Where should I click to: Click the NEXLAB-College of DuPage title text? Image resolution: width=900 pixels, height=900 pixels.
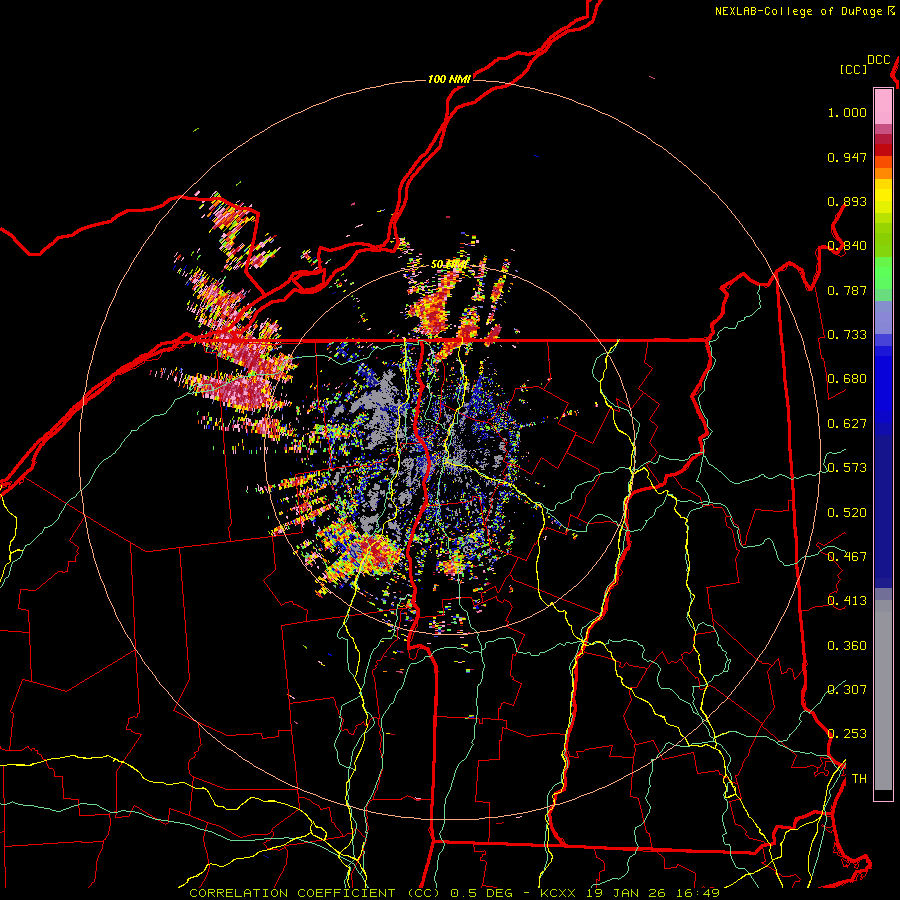click(x=798, y=11)
